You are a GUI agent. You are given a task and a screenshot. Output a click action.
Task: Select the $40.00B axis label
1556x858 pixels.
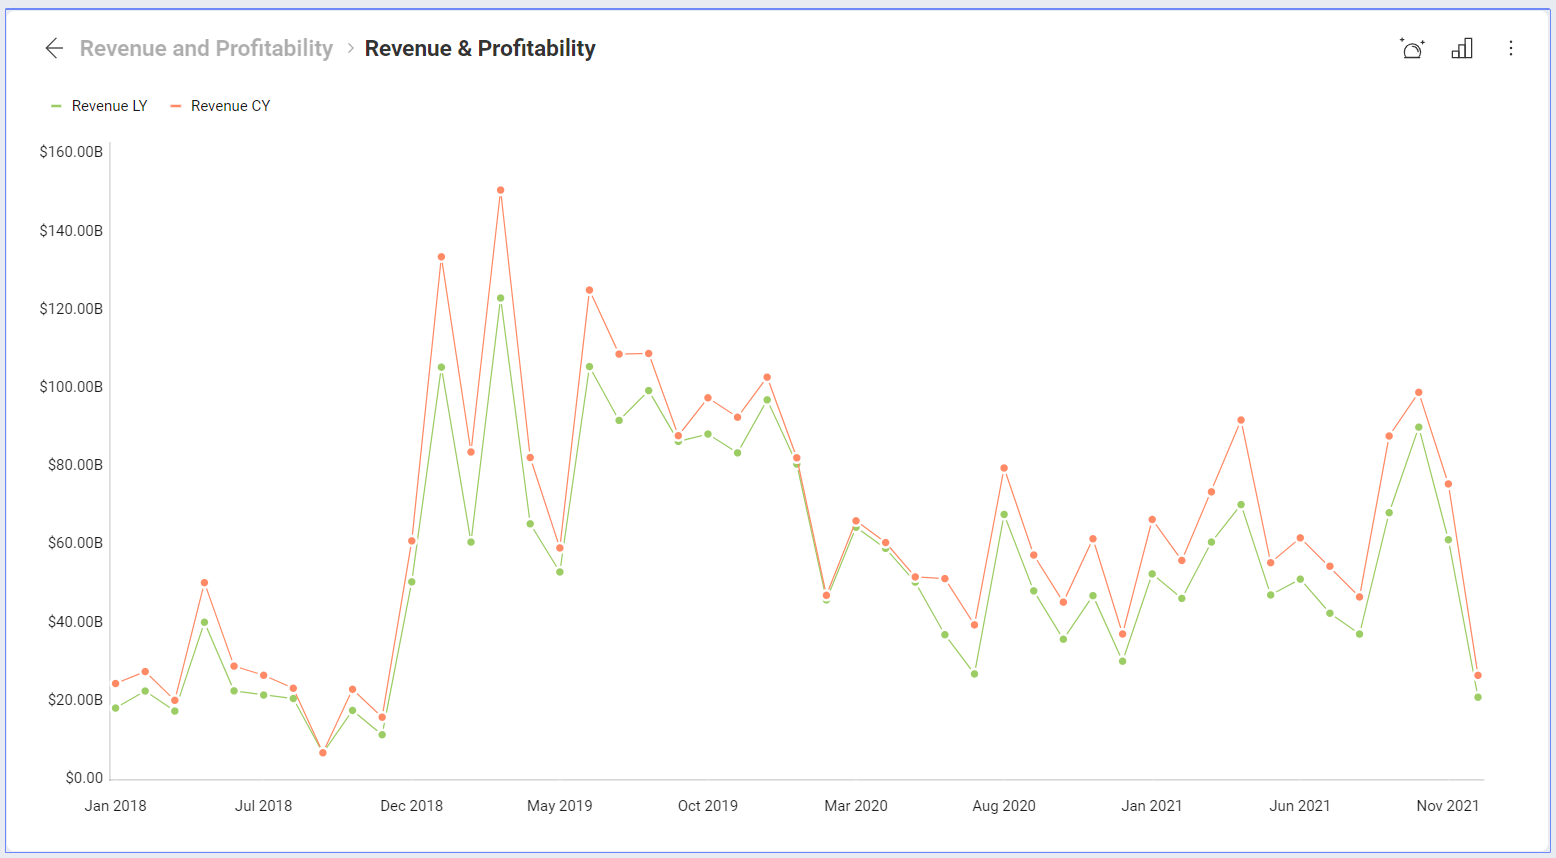75,621
